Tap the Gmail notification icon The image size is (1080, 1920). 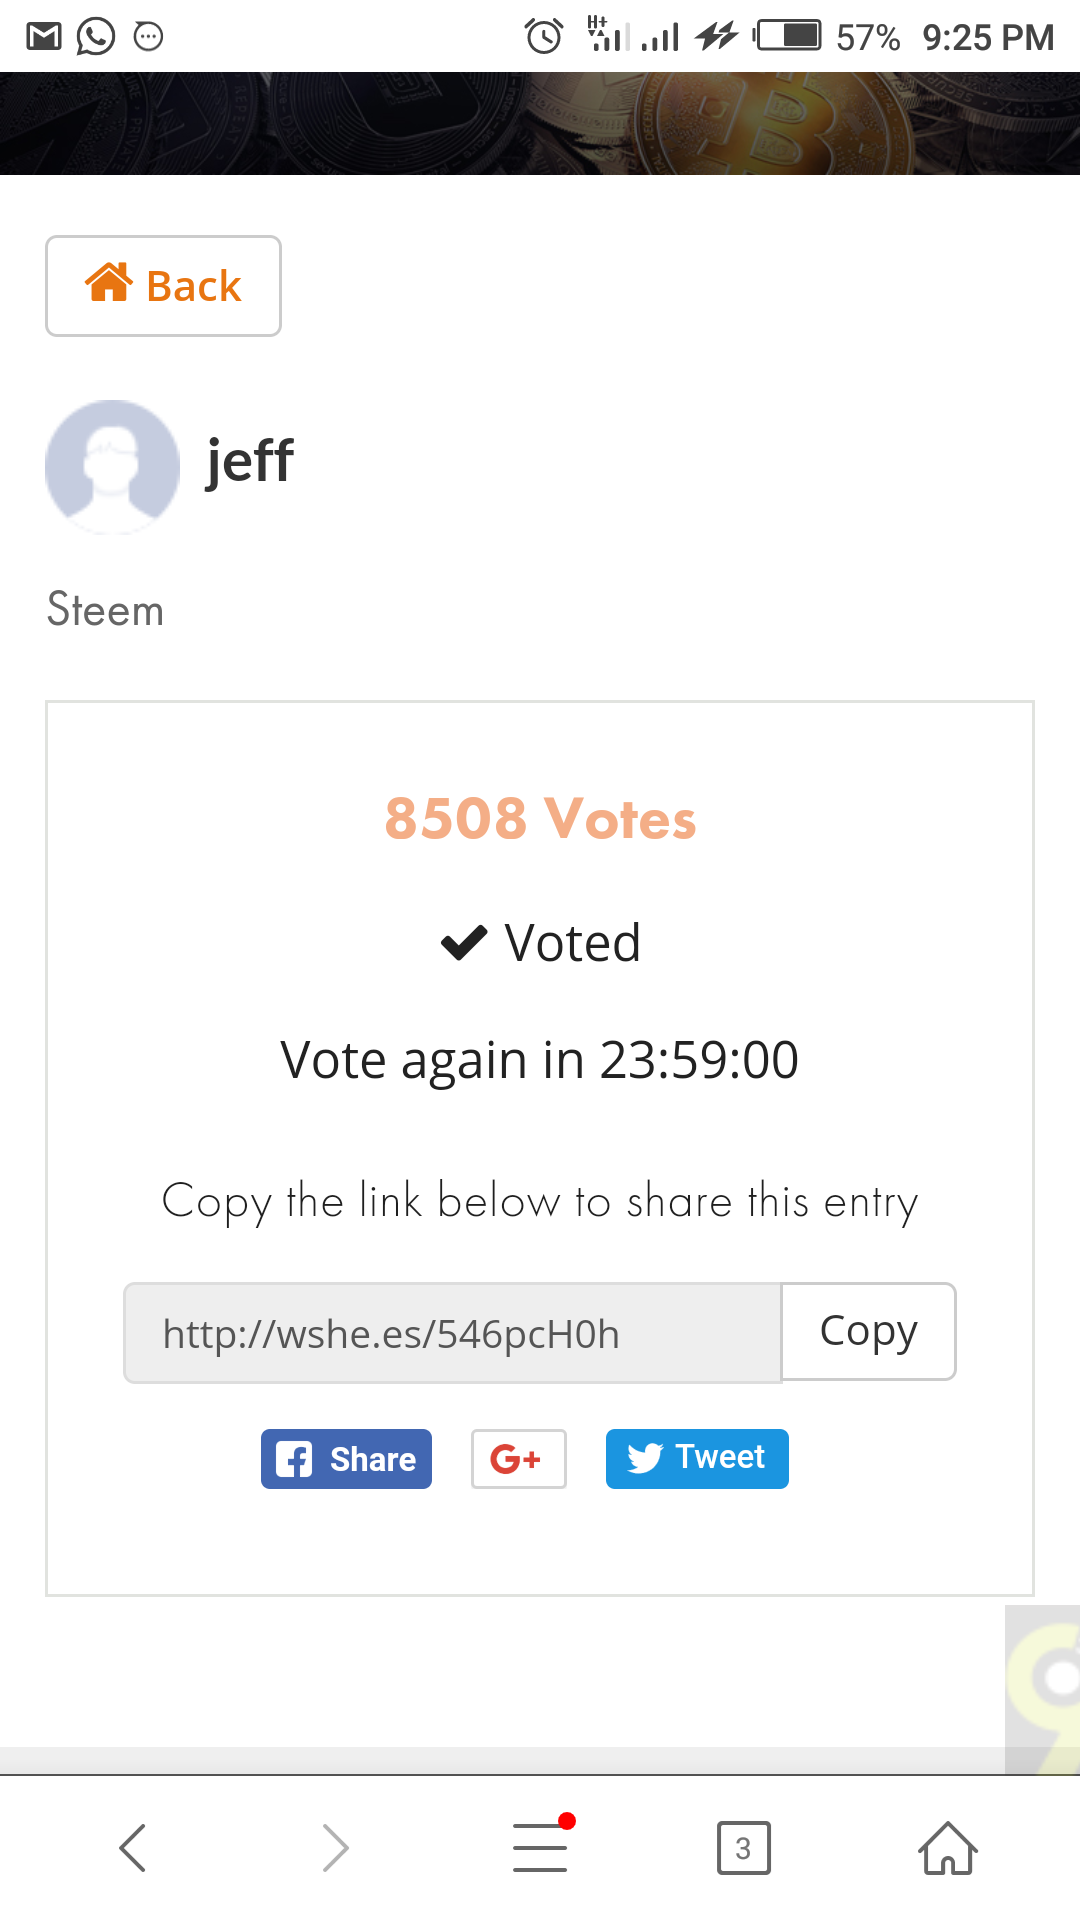[44, 37]
